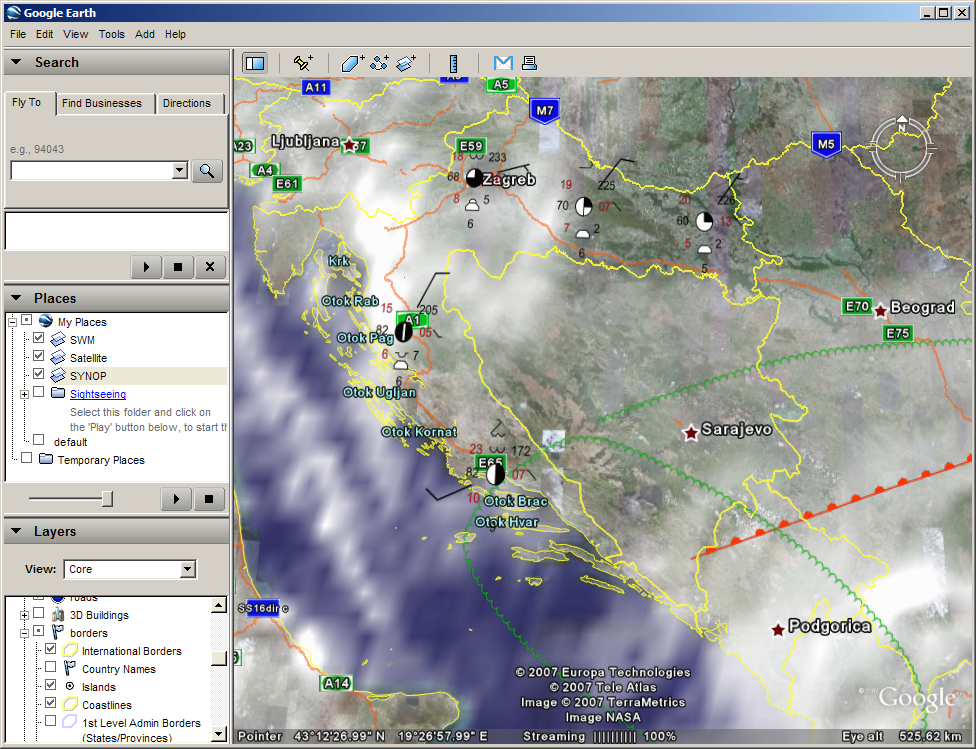Uncheck the Satellite checkbox
Screen dimensions: 976x749
pyautogui.click(x=39, y=356)
